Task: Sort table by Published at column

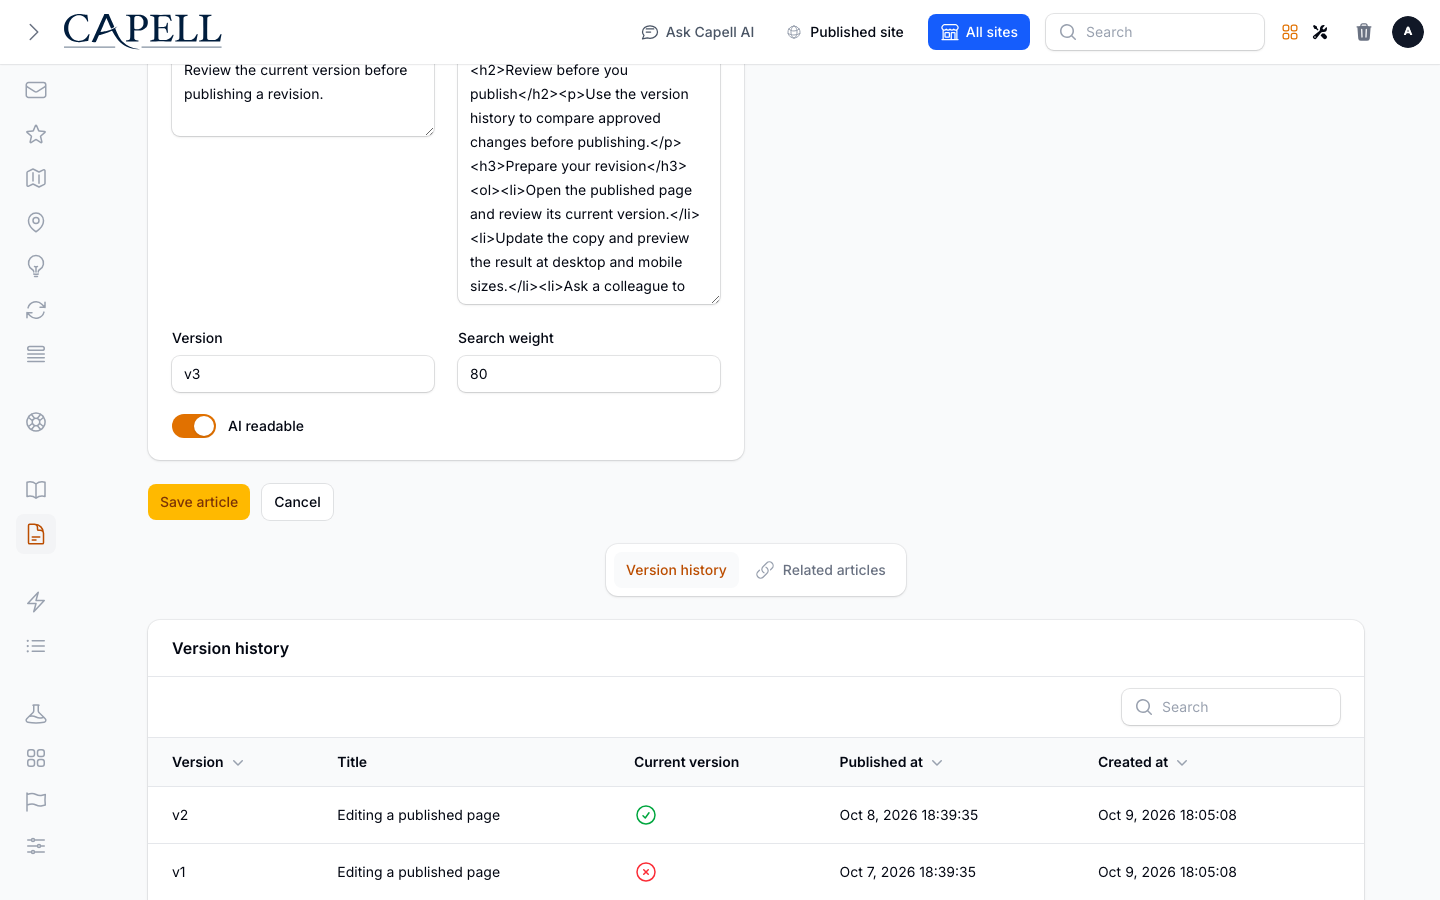Action: [891, 762]
